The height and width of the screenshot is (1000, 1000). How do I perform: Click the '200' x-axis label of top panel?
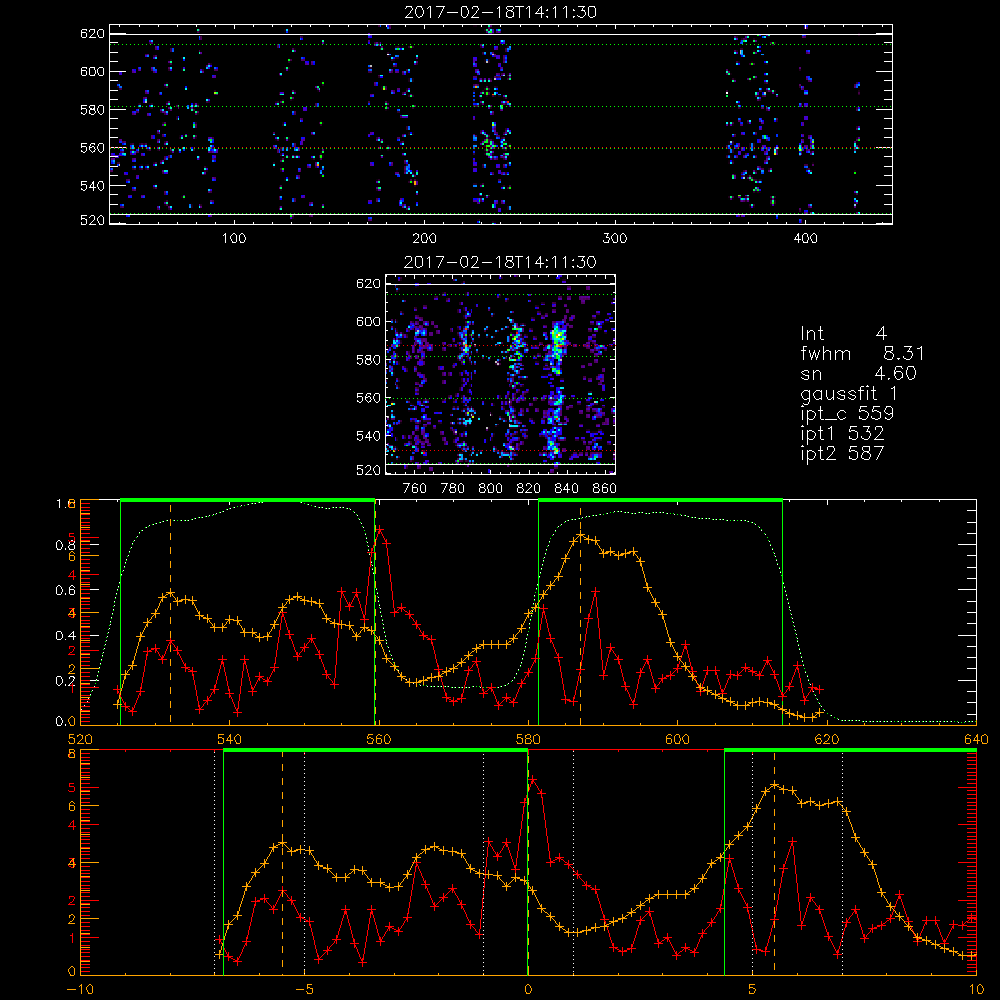pyautogui.click(x=424, y=239)
